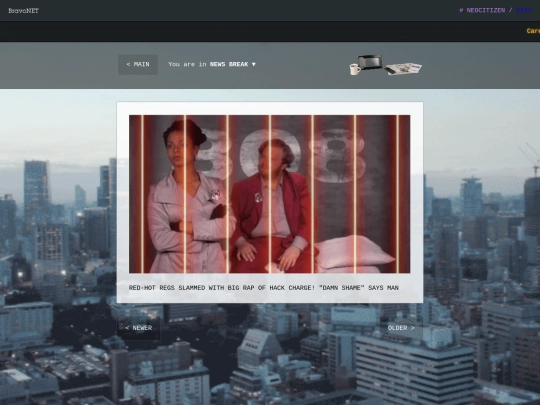Click the BravoNET logo
Image resolution: width=540 pixels, height=405 pixels.
[23, 11]
